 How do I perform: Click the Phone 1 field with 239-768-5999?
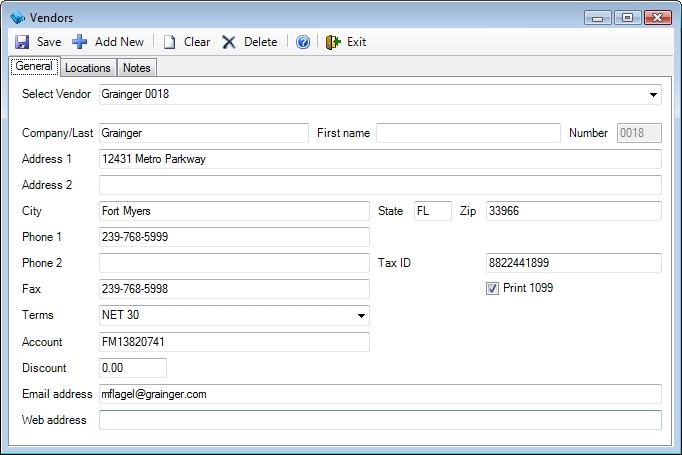coord(234,237)
